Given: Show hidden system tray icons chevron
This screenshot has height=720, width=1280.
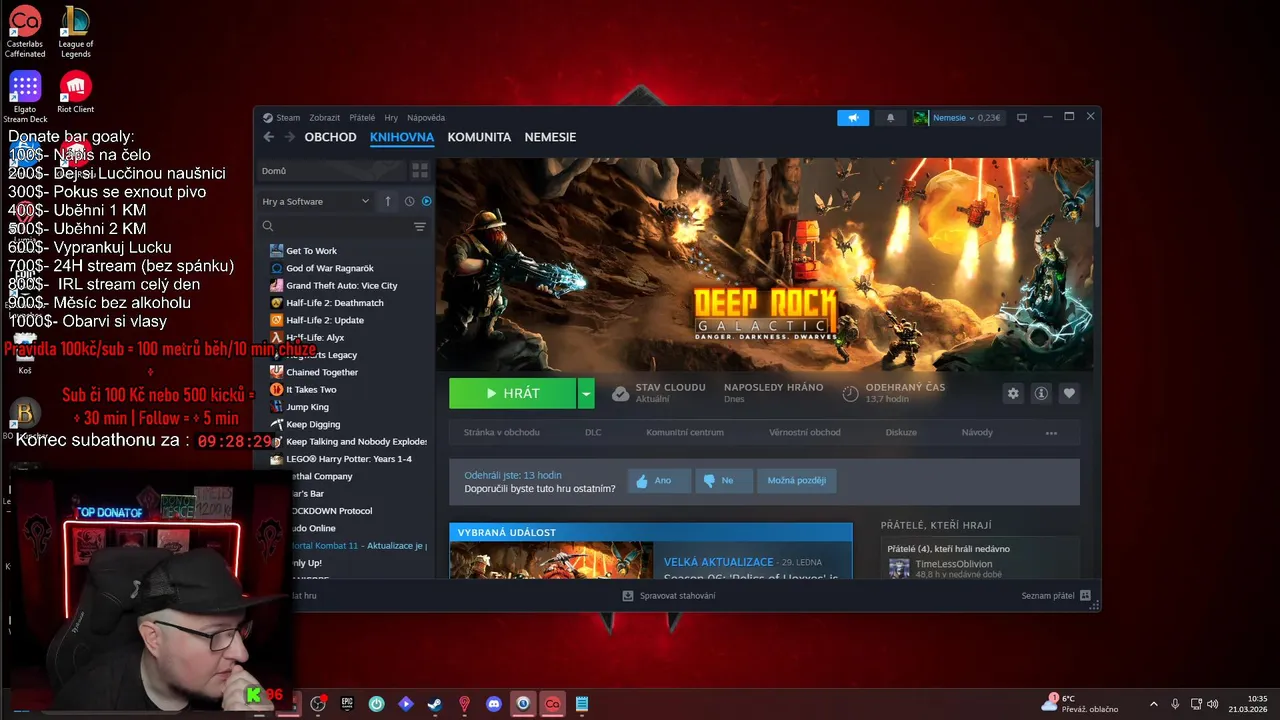Looking at the screenshot, I should (1153, 704).
